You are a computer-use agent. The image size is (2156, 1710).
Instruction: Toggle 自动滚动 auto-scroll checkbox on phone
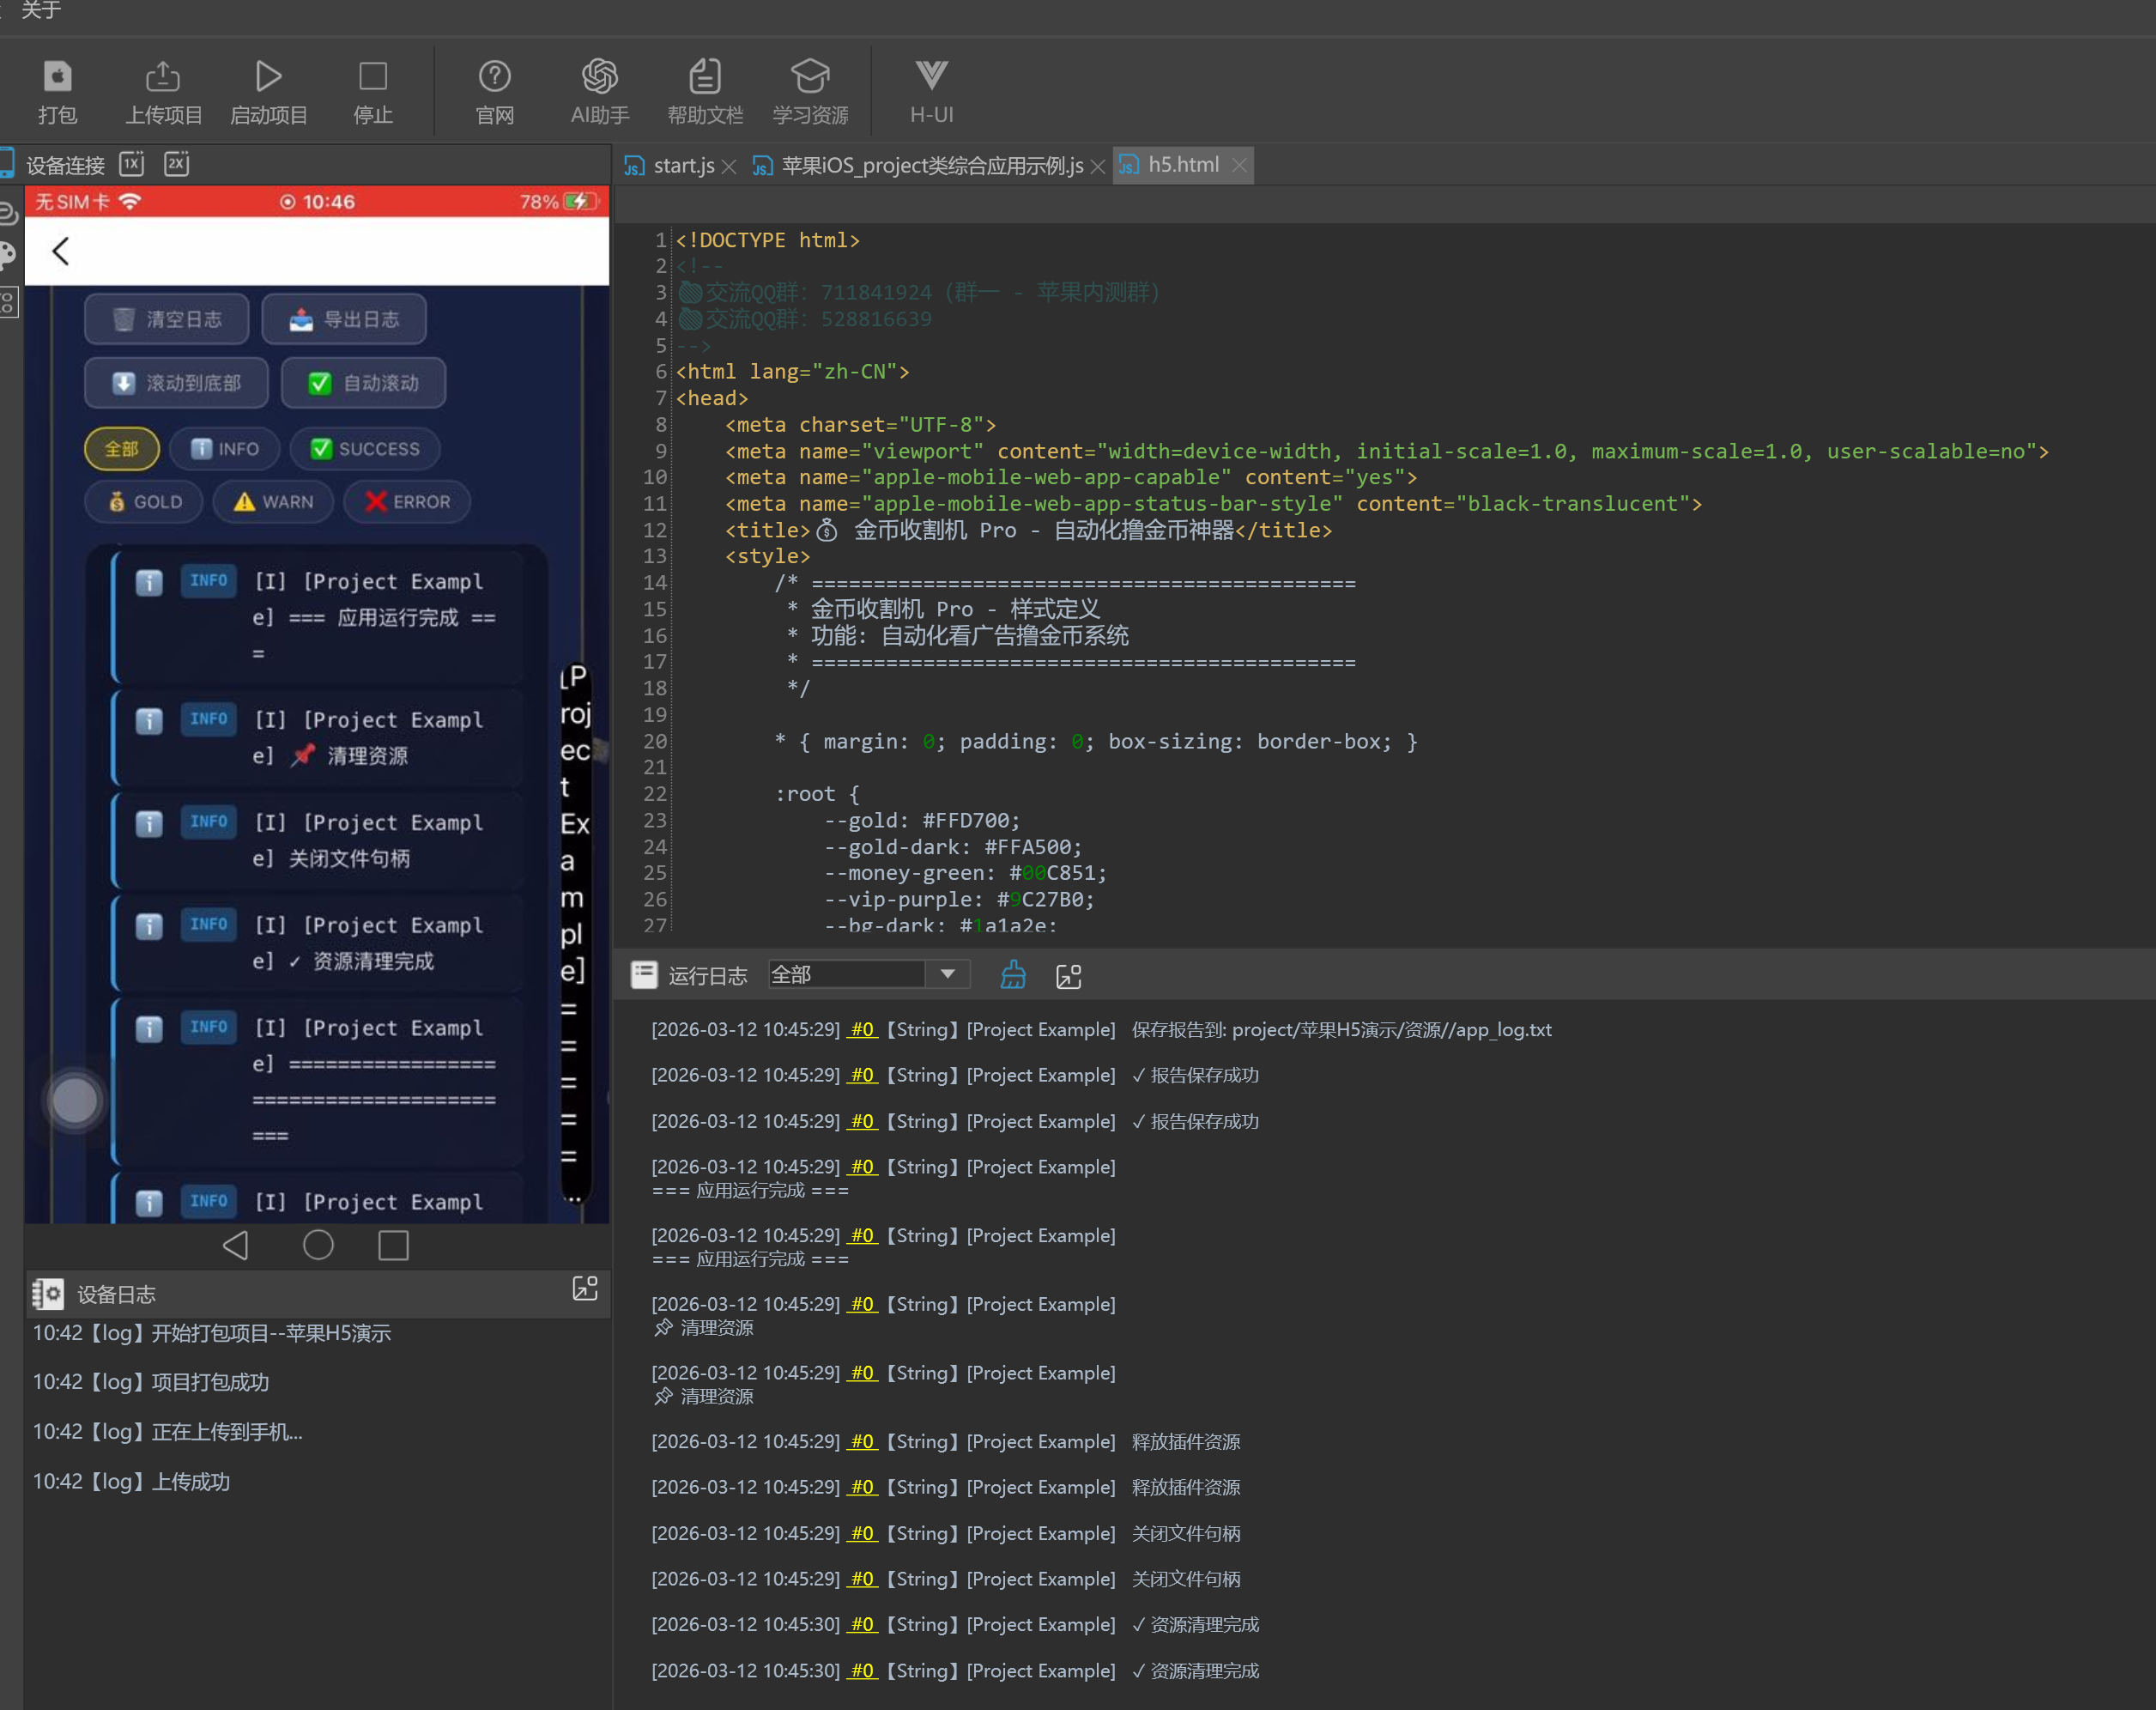pyautogui.click(x=320, y=384)
